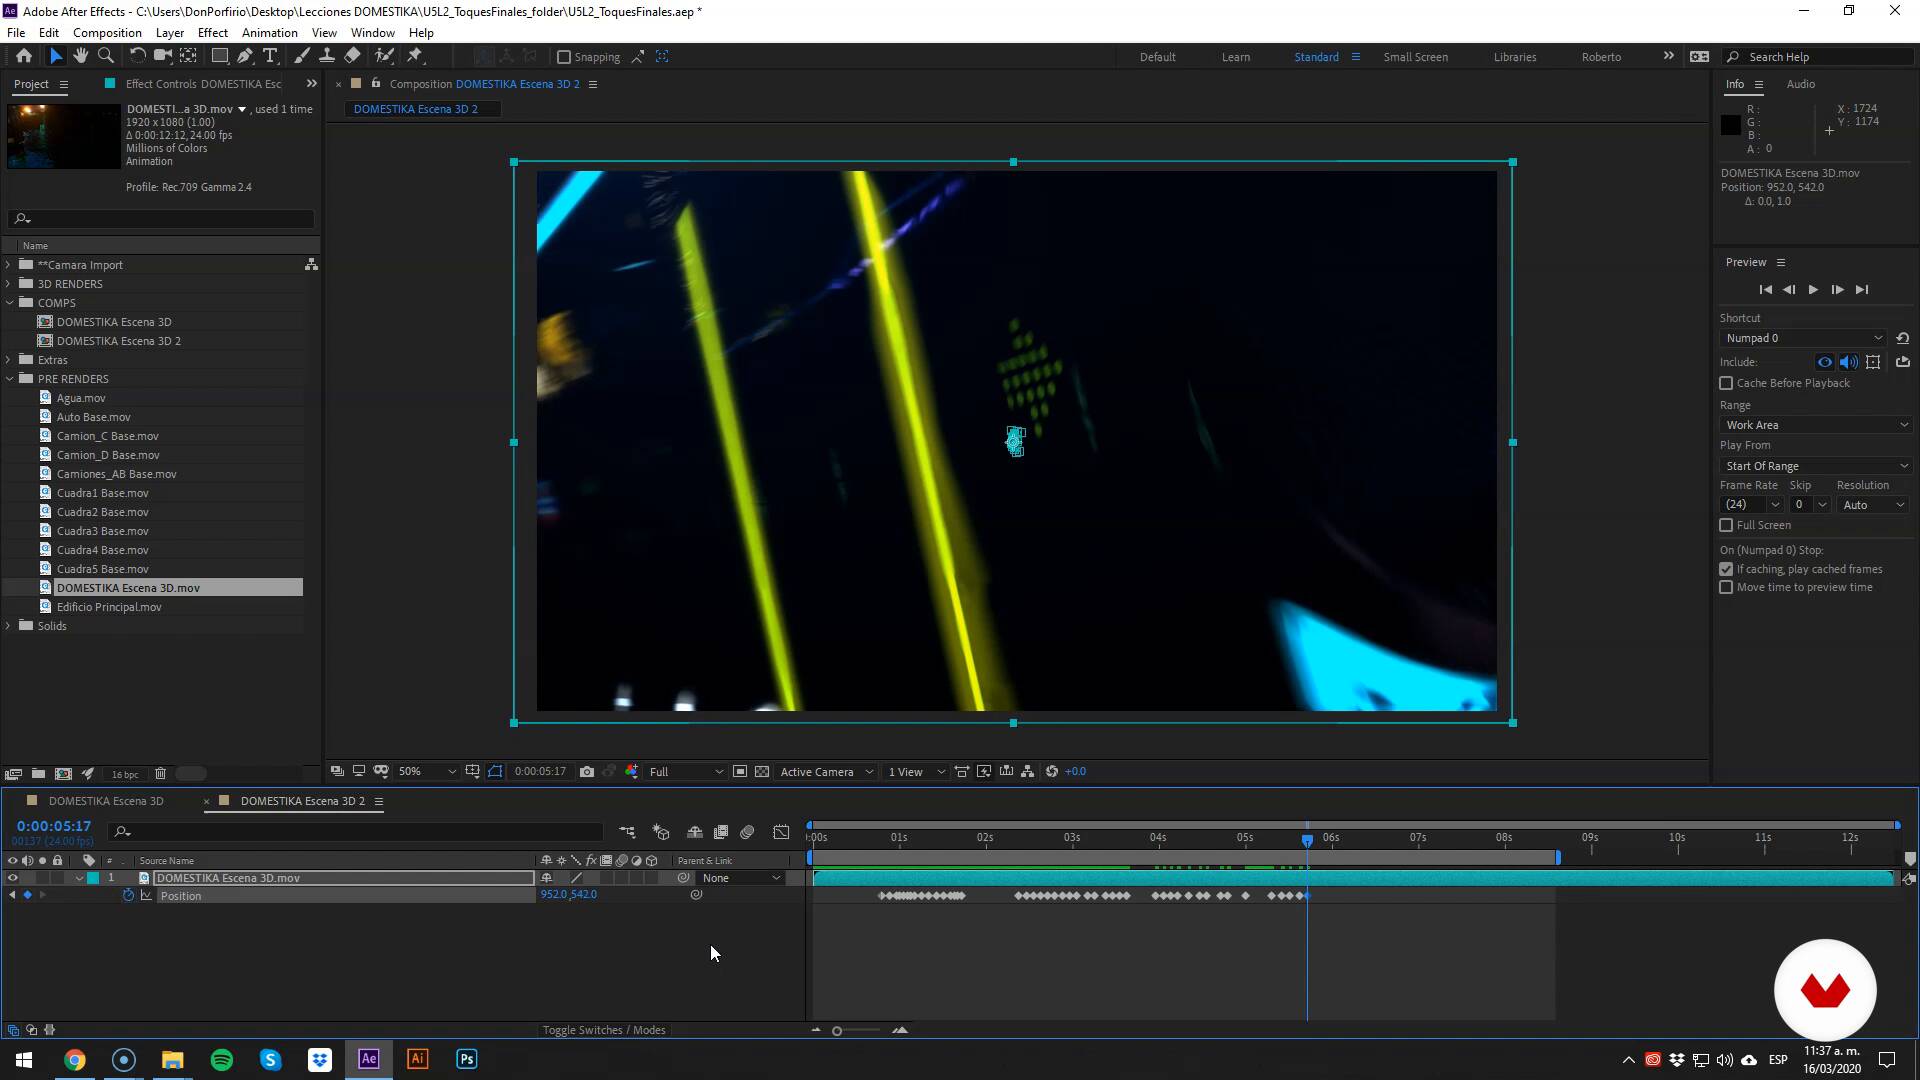Open Adobe Illustrator from taskbar
This screenshot has width=1920, height=1080.
click(x=418, y=1059)
